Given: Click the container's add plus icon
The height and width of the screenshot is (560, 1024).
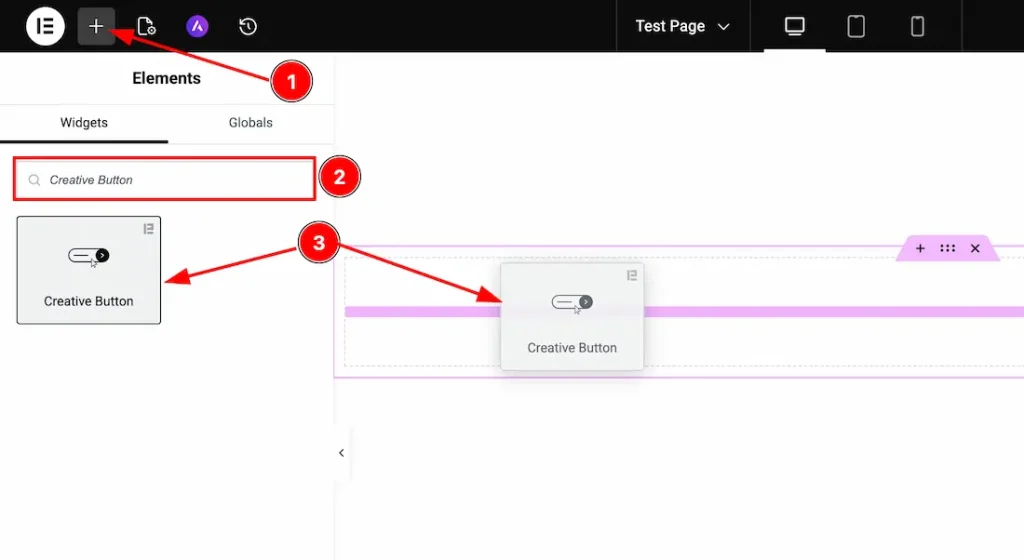Looking at the screenshot, I should pos(920,248).
